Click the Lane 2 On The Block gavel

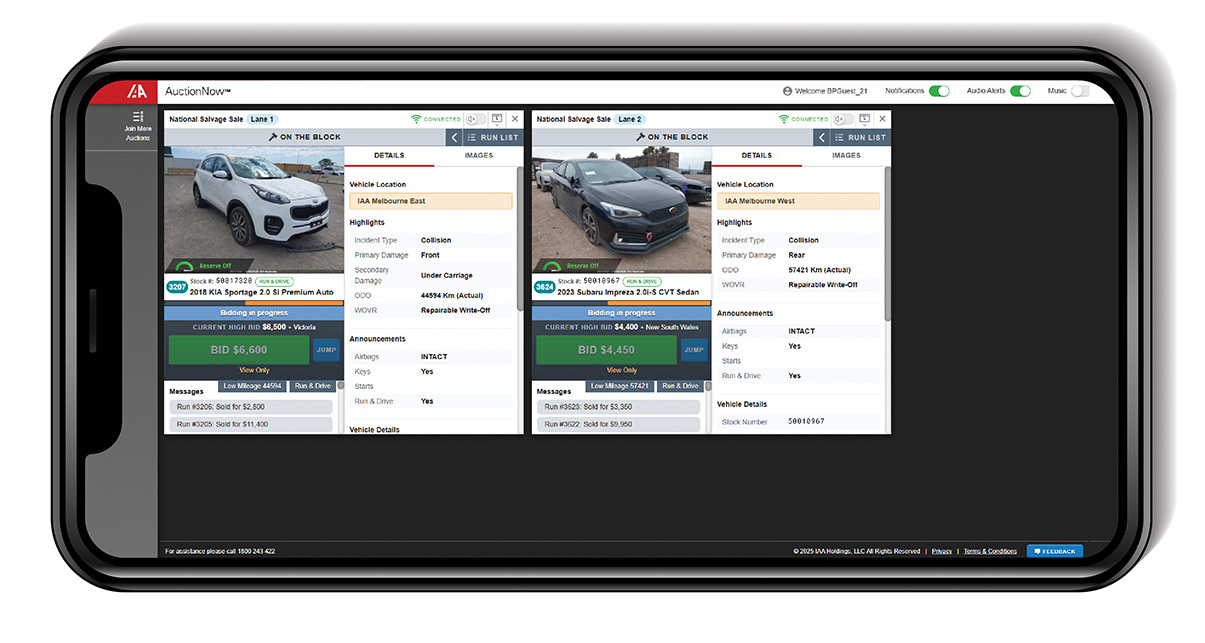click(640, 137)
